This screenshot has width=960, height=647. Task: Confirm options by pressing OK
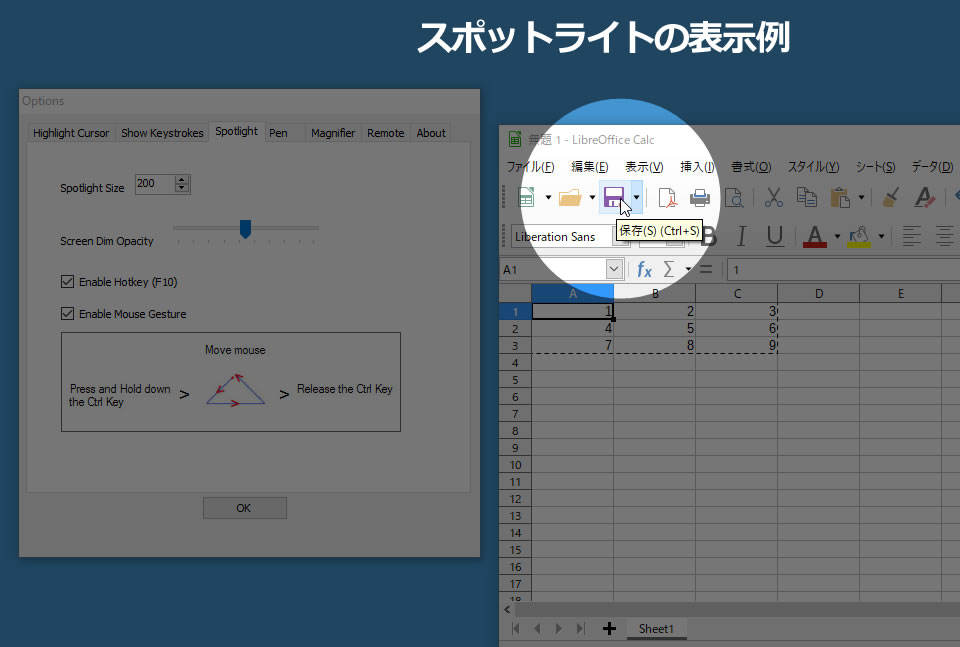(244, 507)
